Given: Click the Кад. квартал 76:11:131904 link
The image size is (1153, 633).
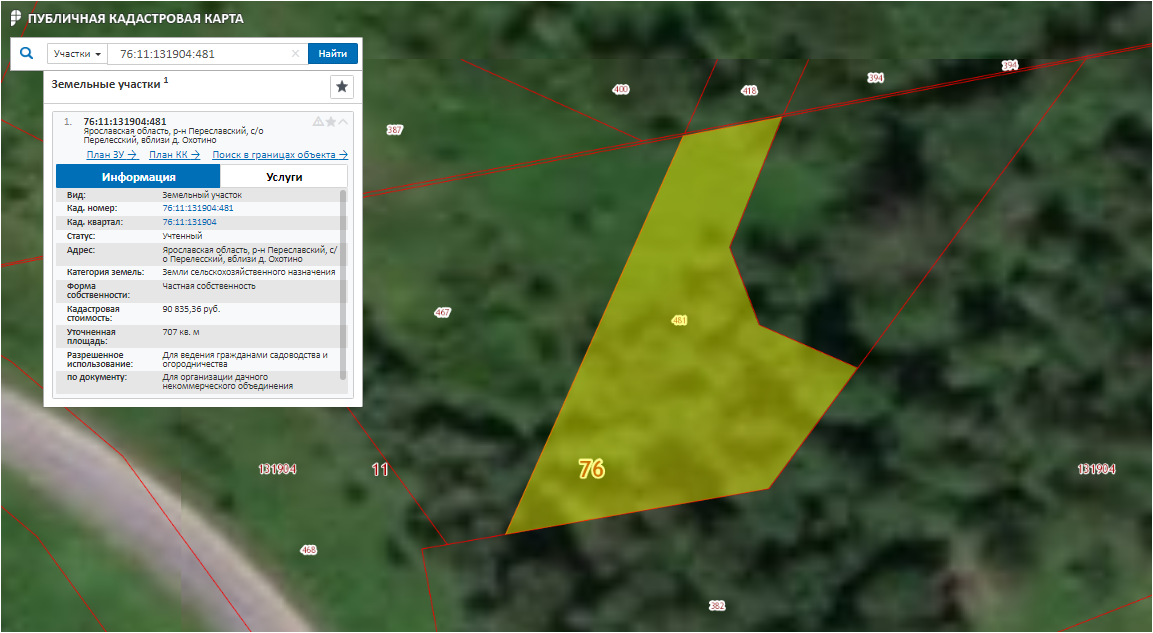Looking at the screenshot, I should pos(190,222).
